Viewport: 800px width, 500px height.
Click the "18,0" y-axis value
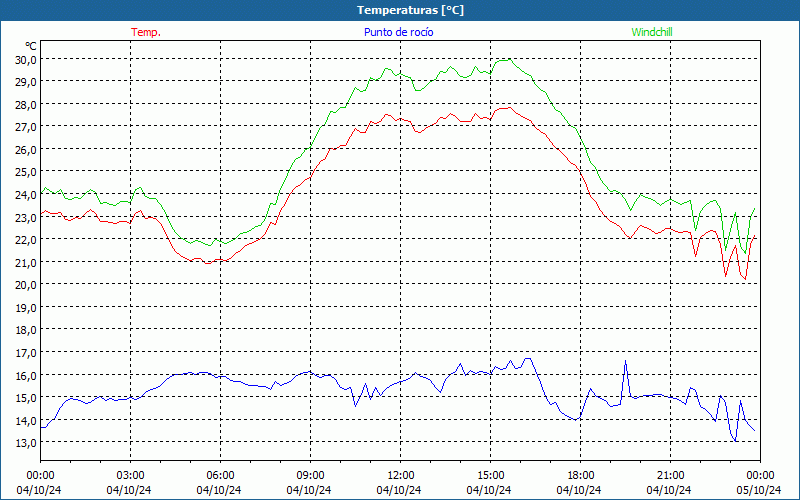[x=26, y=330]
